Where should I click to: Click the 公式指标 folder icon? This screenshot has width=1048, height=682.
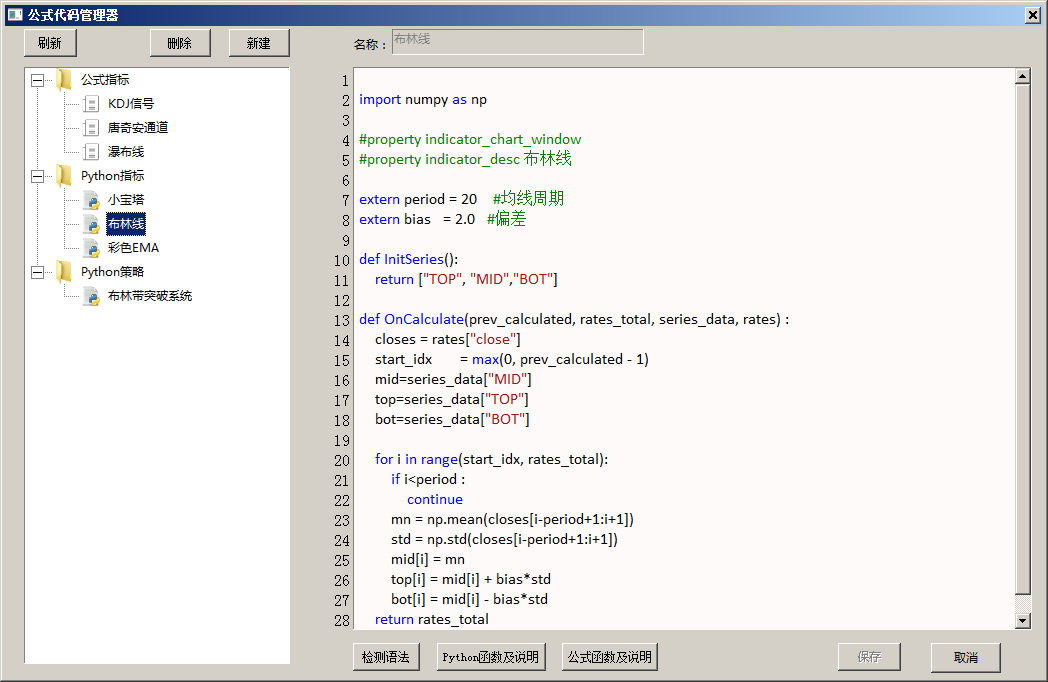[65, 80]
